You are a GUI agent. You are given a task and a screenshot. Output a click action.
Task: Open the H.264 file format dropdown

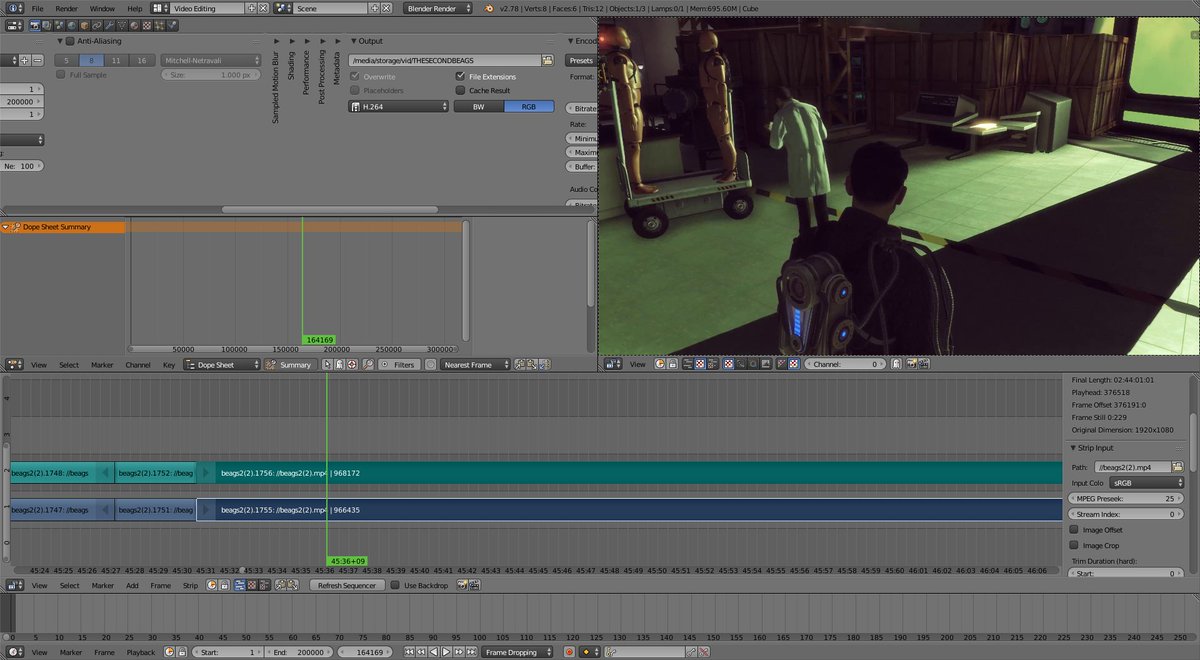pos(398,106)
